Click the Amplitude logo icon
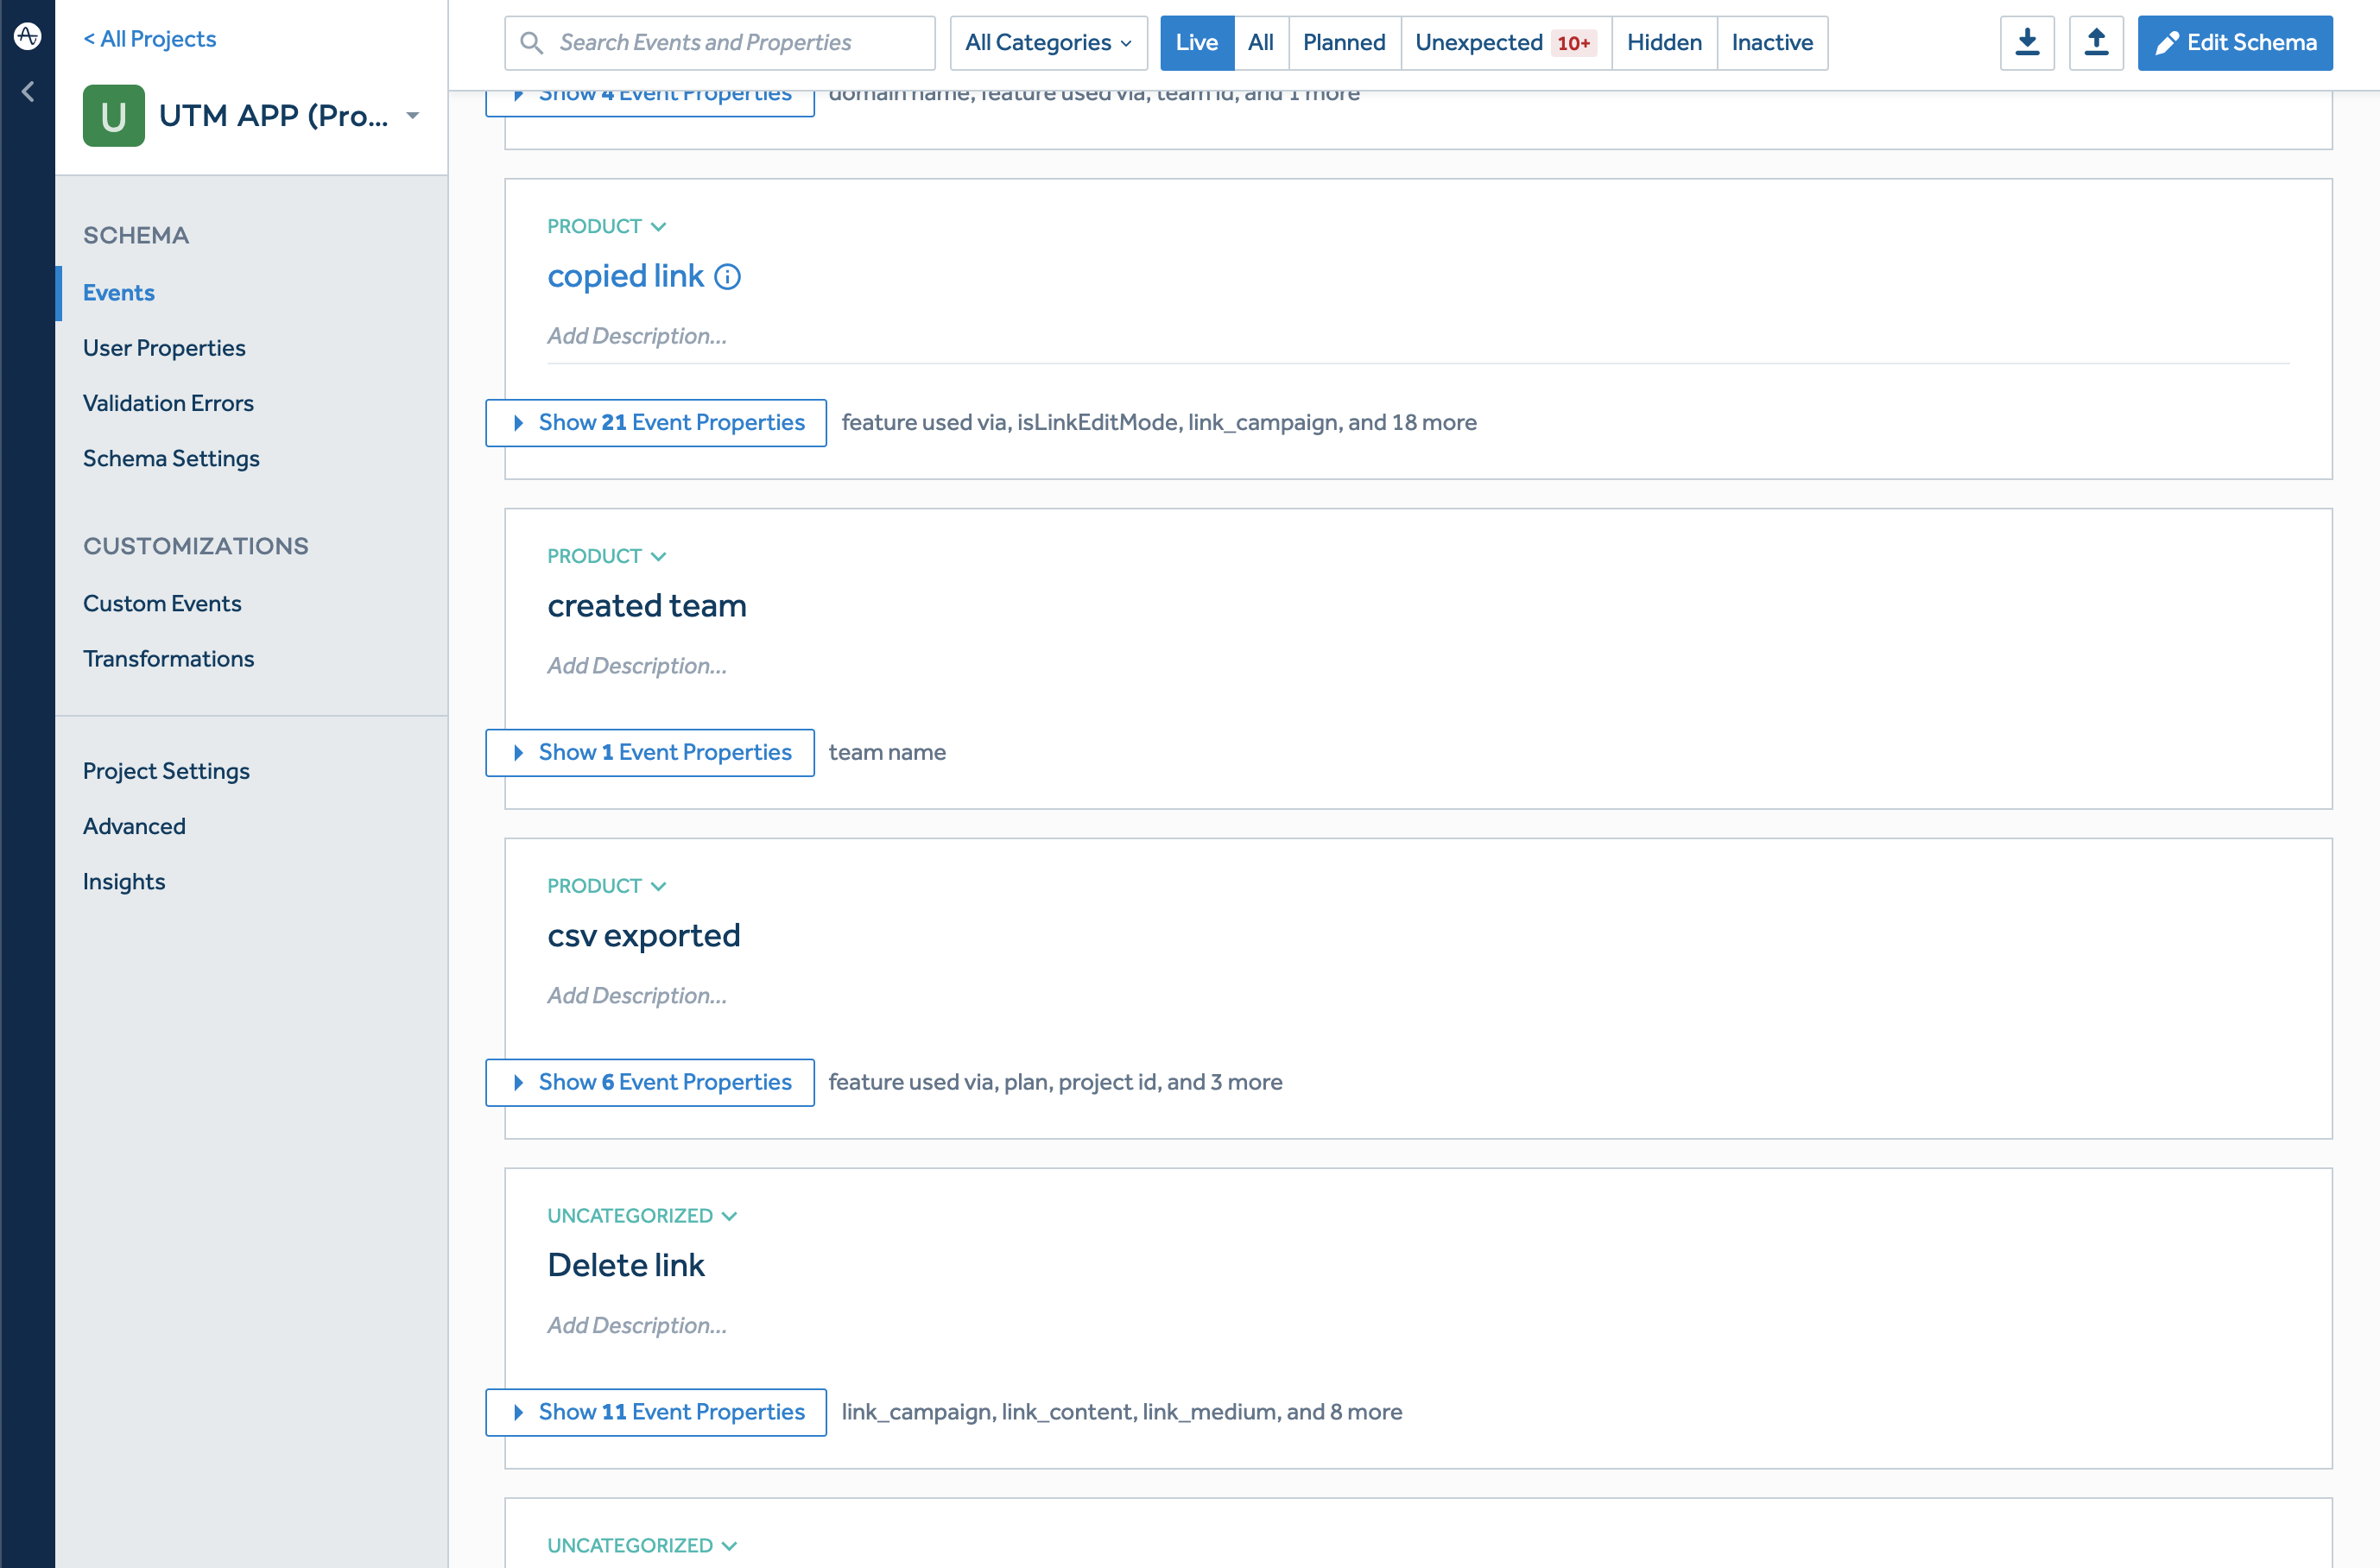Screen dimensions: 2380x1568 [27, 37]
